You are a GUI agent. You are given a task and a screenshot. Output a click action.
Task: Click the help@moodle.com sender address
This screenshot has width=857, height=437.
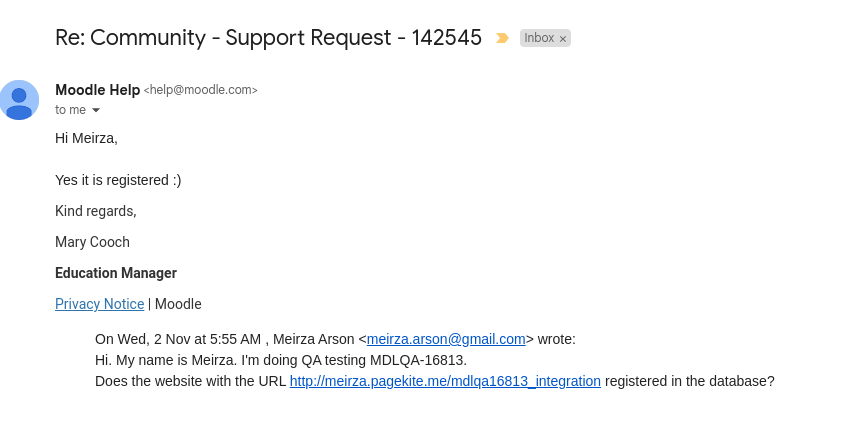[201, 90]
